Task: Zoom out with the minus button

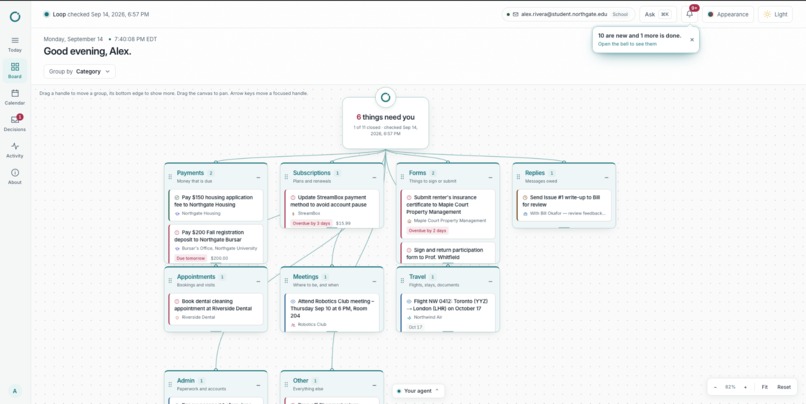Action: [x=716, y=387]
